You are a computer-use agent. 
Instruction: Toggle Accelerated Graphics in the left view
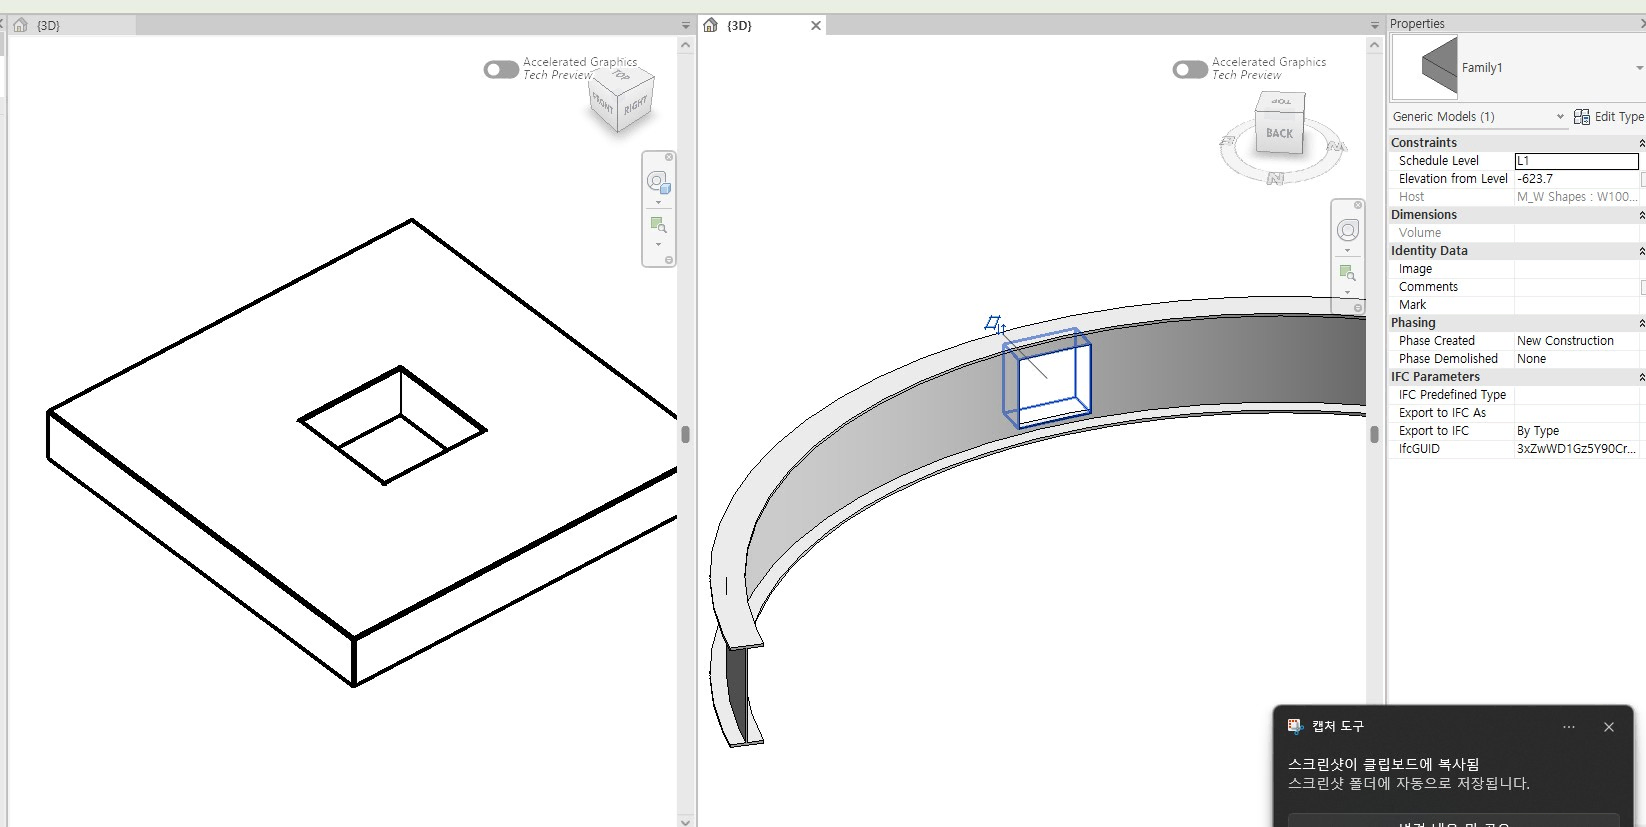[x=501, y=69]
